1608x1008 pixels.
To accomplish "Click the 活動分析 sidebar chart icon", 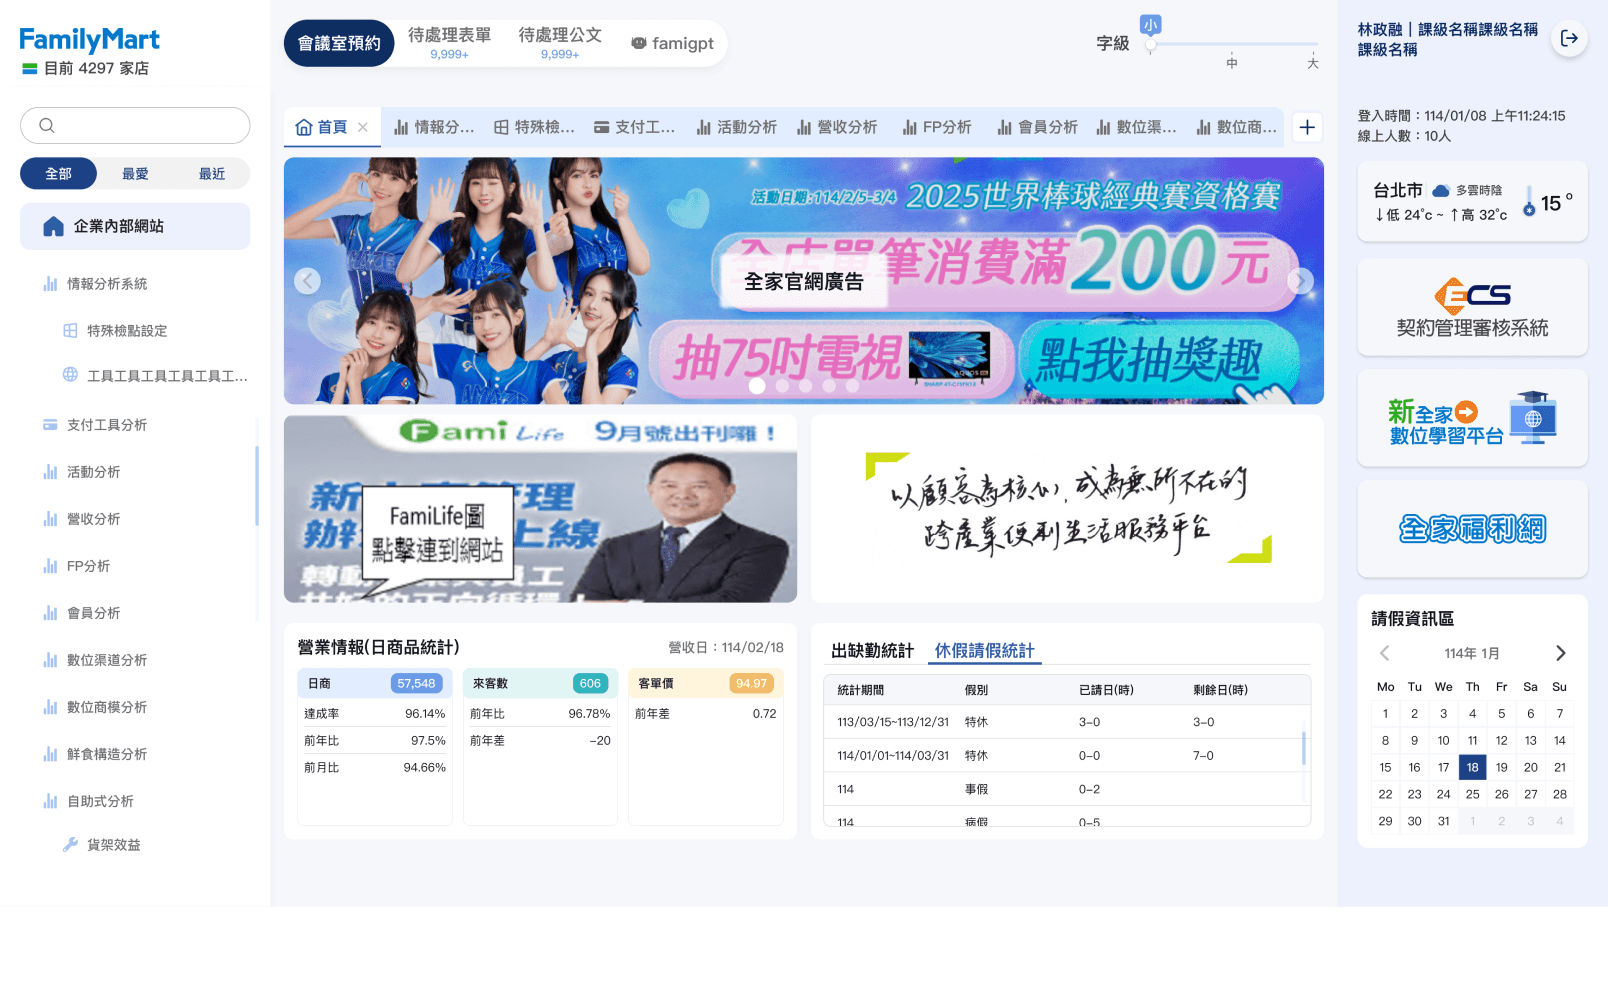I will coord(50,472).
